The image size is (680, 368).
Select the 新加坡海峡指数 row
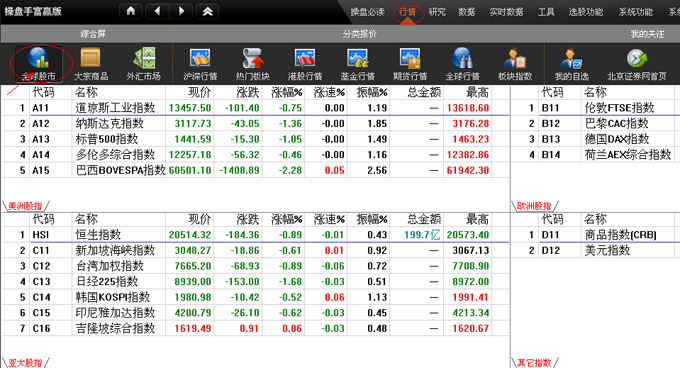[x=255, y=250]
